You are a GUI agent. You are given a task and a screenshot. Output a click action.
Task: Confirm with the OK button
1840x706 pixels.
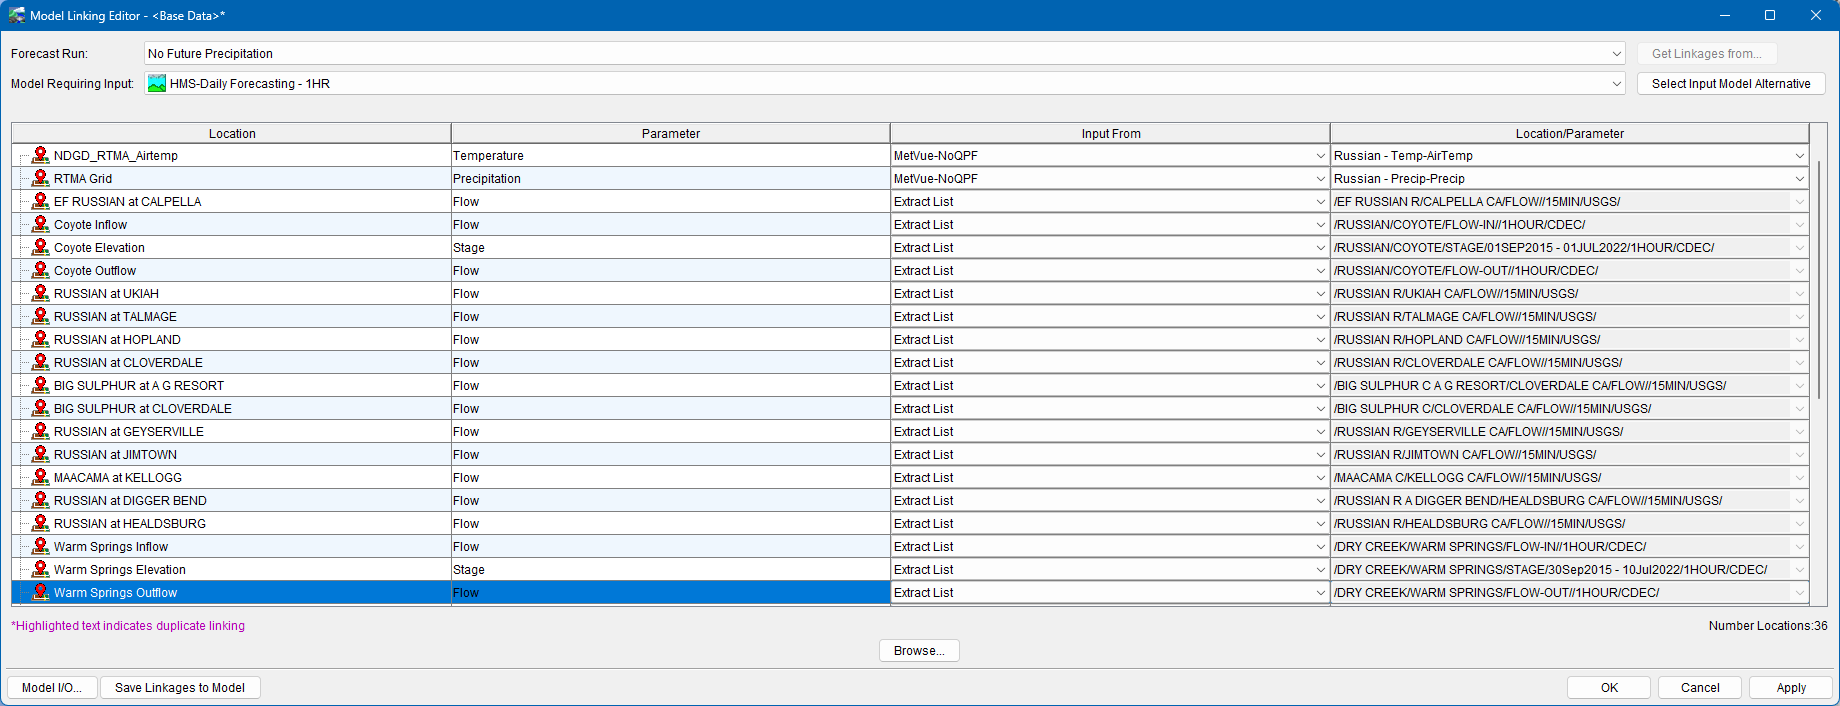1609,688
